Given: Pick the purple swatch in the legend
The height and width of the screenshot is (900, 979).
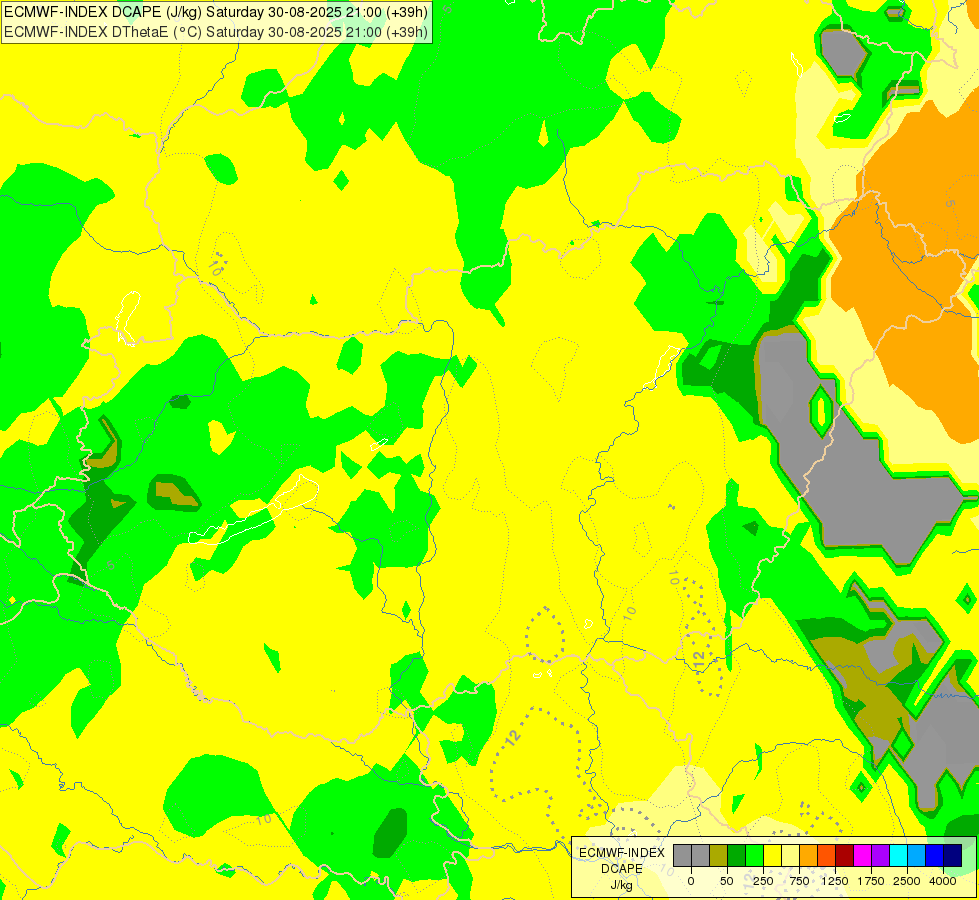Looking at the screenshot, I should [880, 855].
